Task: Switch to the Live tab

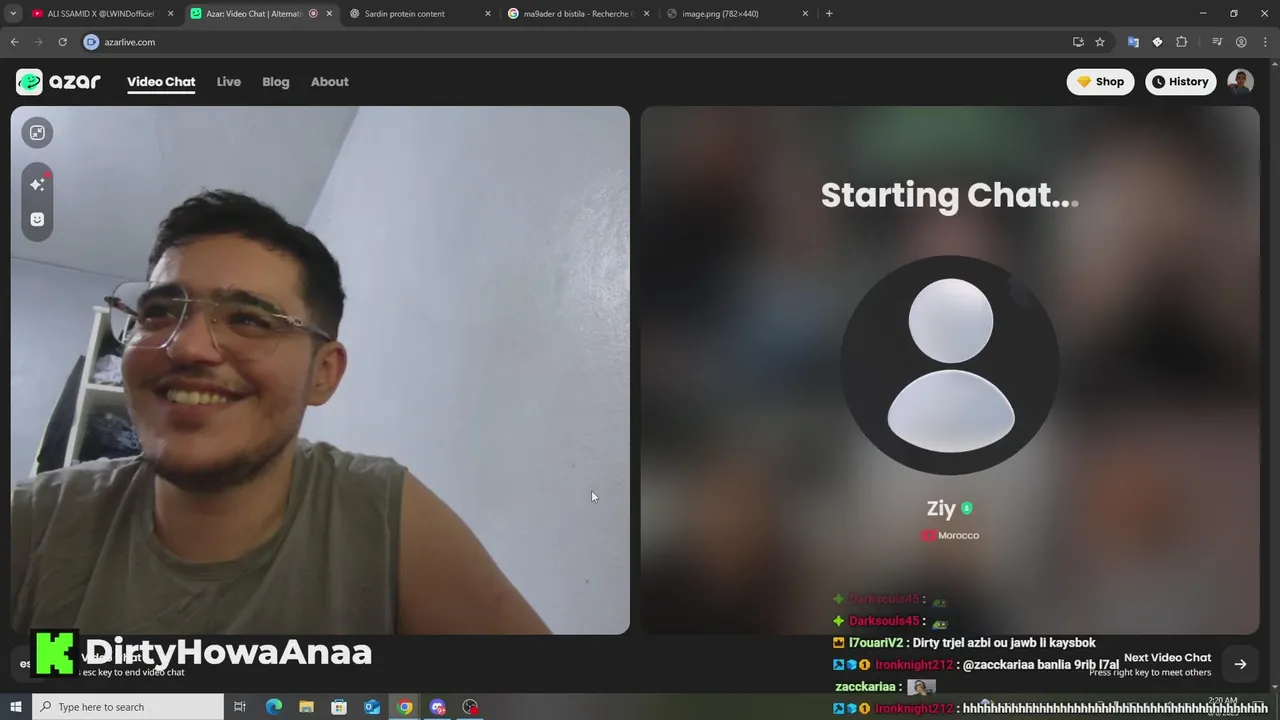Action: pos(229,82)
